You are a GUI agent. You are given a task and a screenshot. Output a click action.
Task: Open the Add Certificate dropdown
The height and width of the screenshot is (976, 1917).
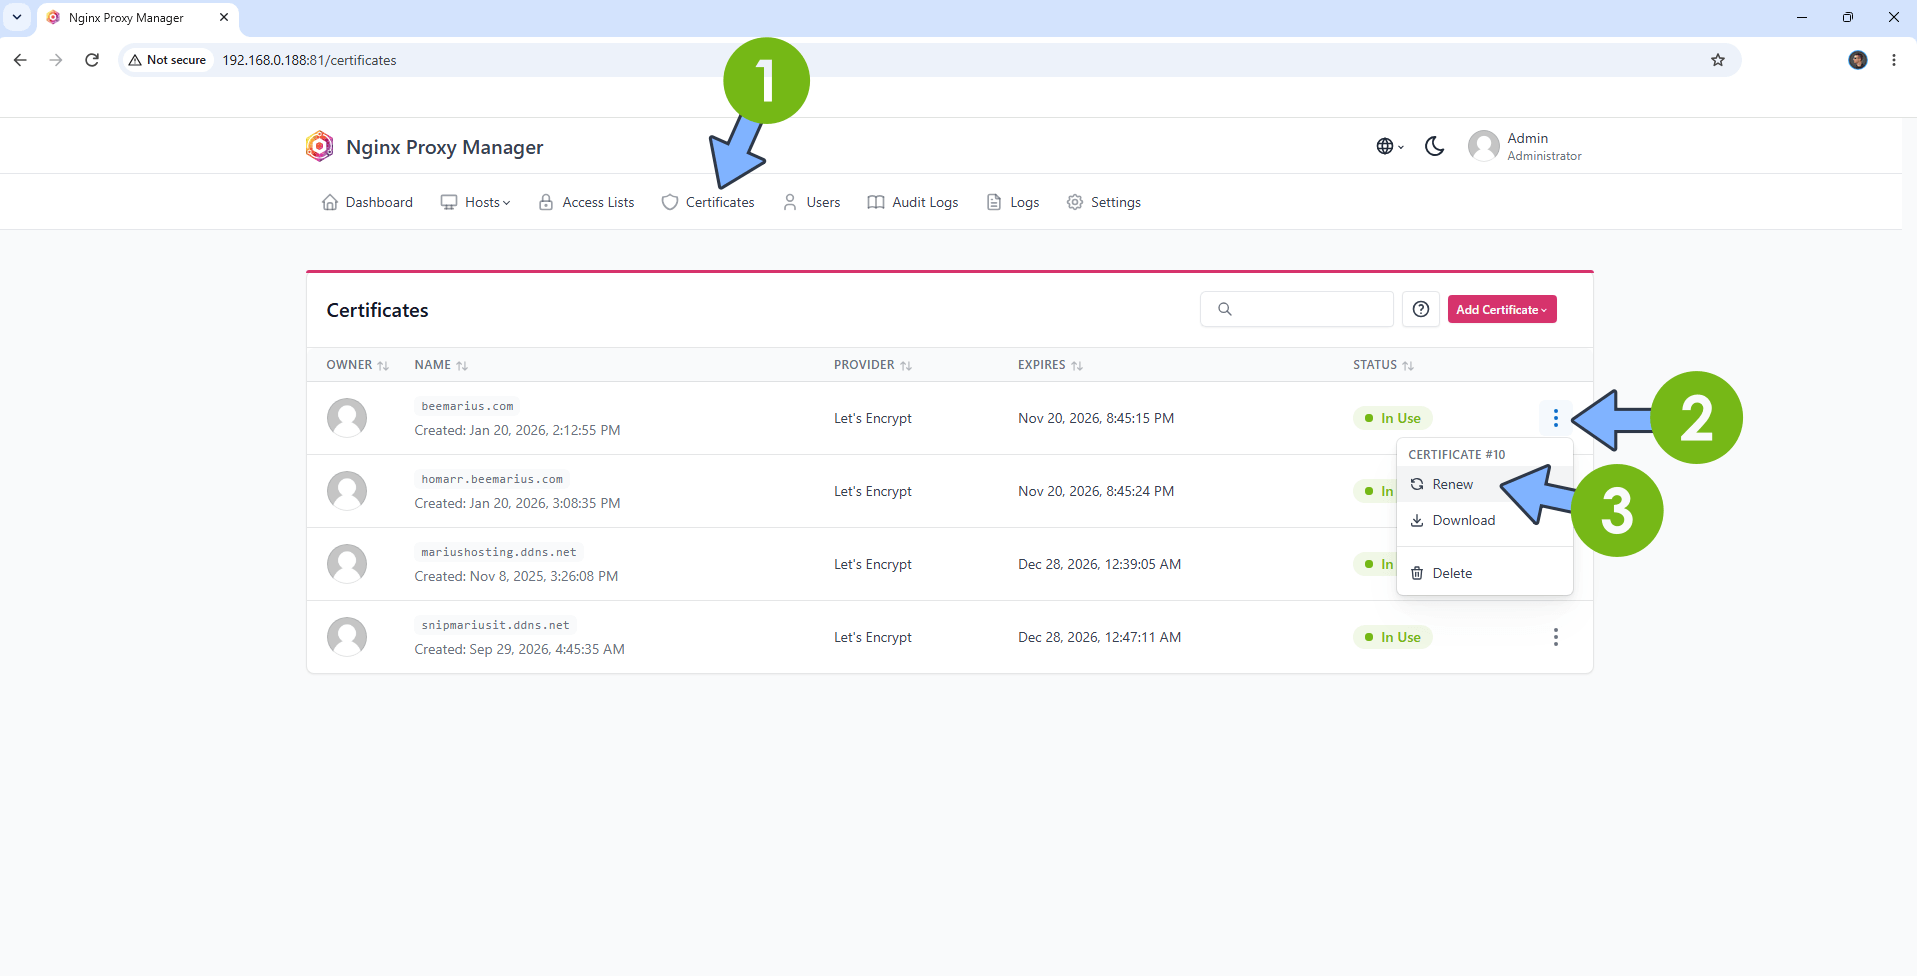click(1501, 309)
